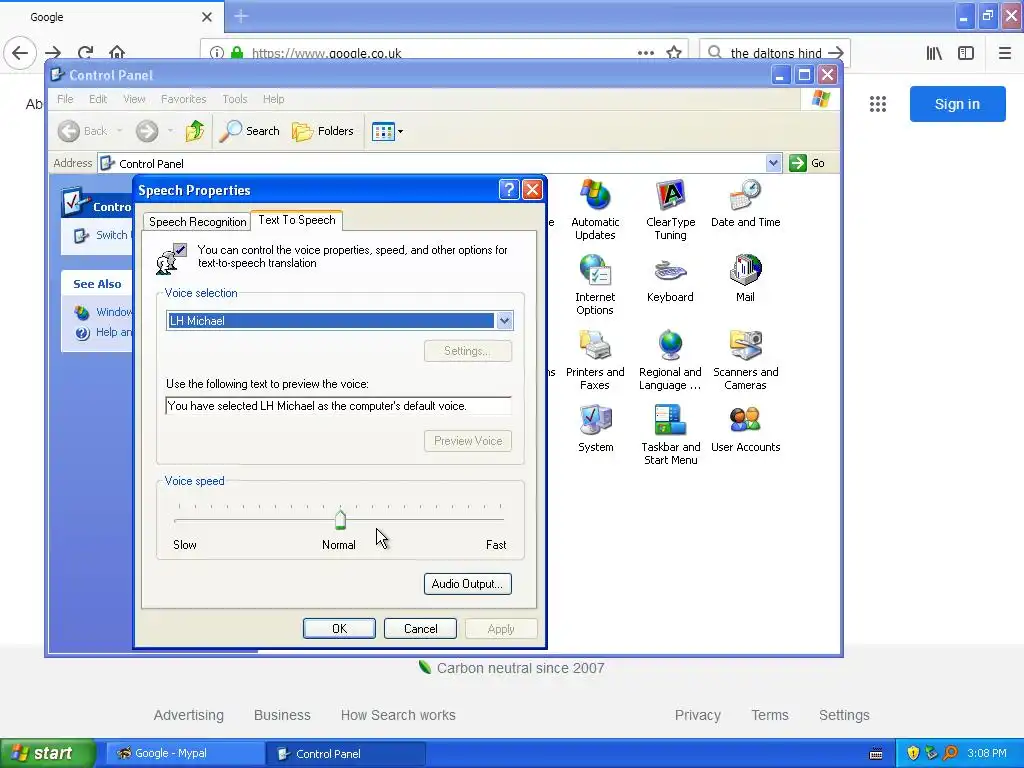Open Edit menu in Control Panel
Screen dimensions: 1024x768
(x=98, y=99)
